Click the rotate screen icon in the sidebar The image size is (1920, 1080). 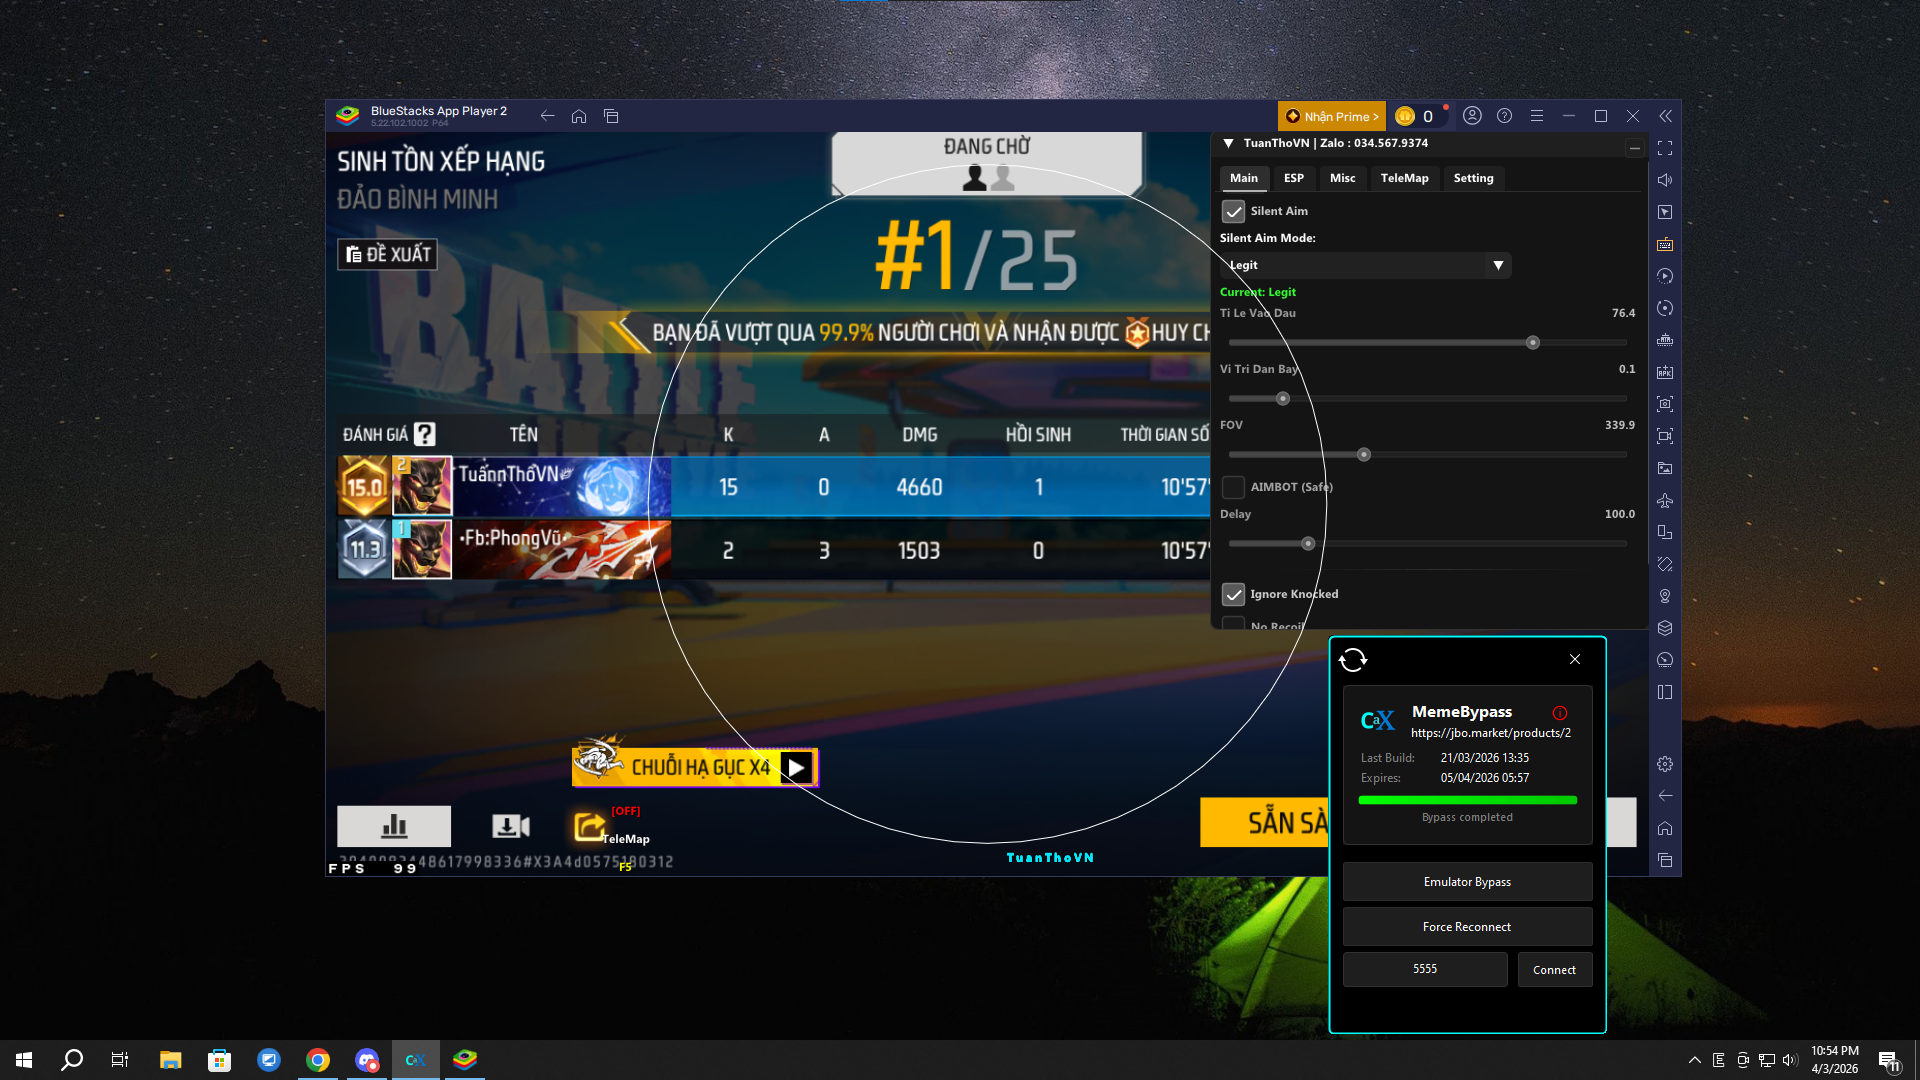click(1665, 564)
